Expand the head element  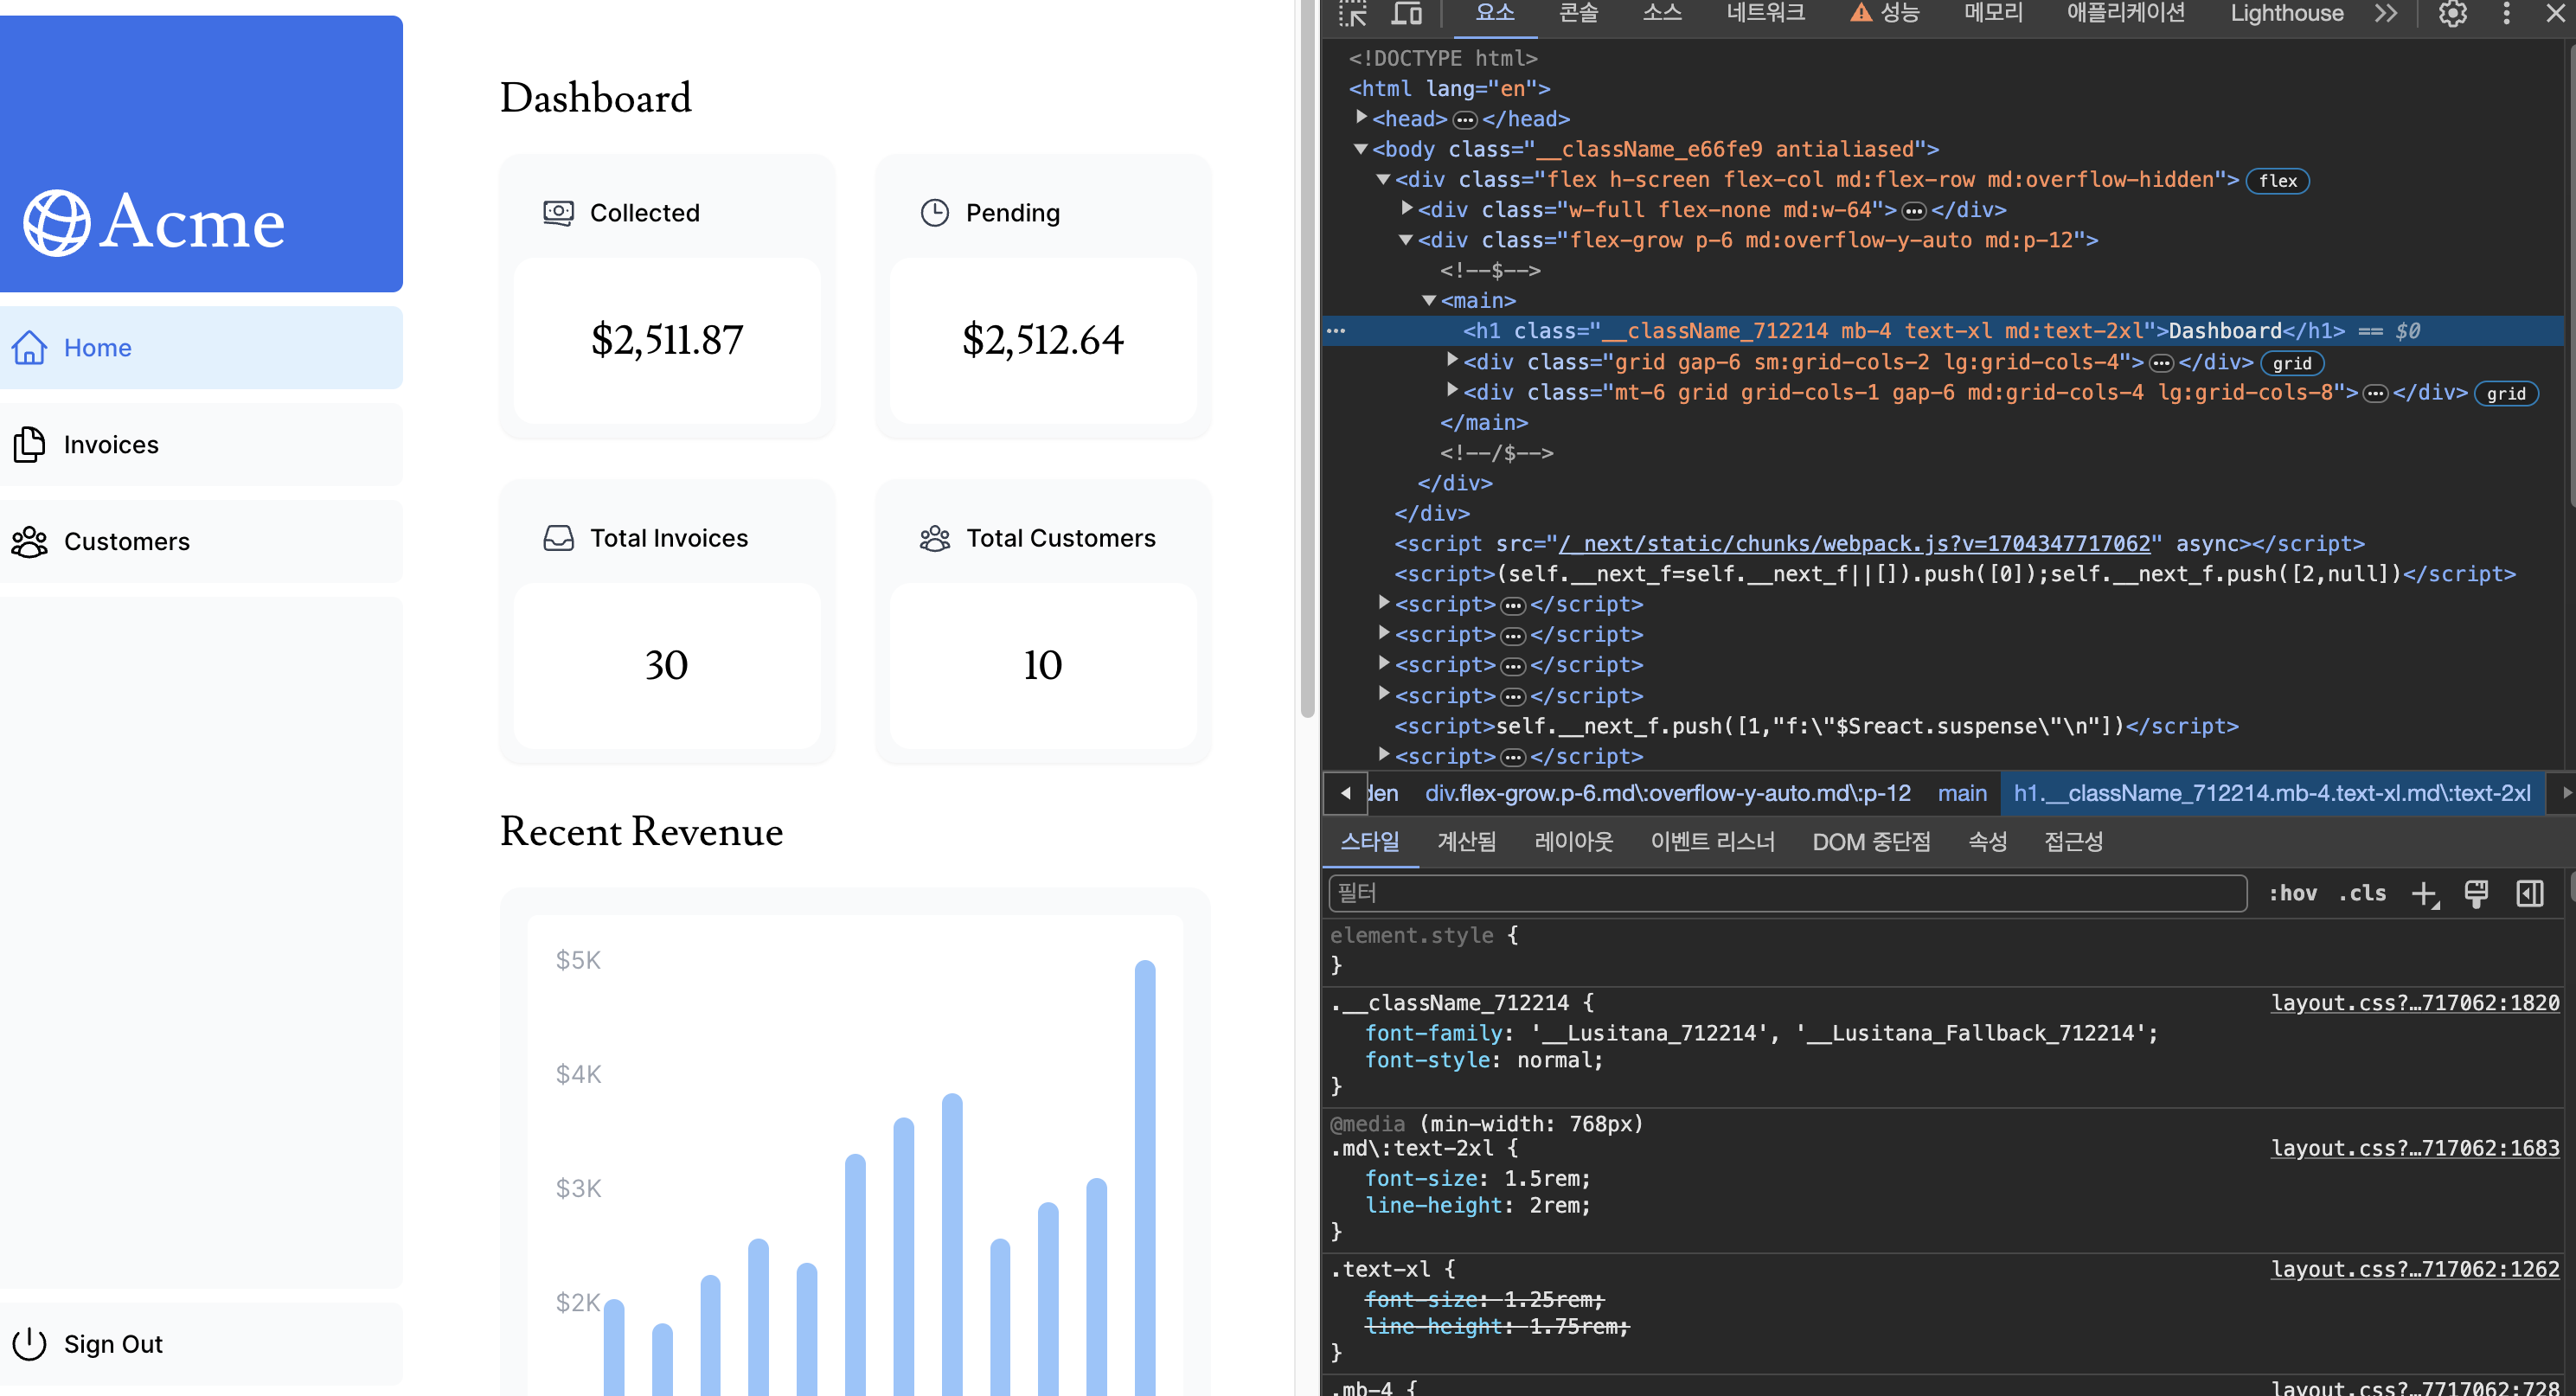coord(1361,117)
